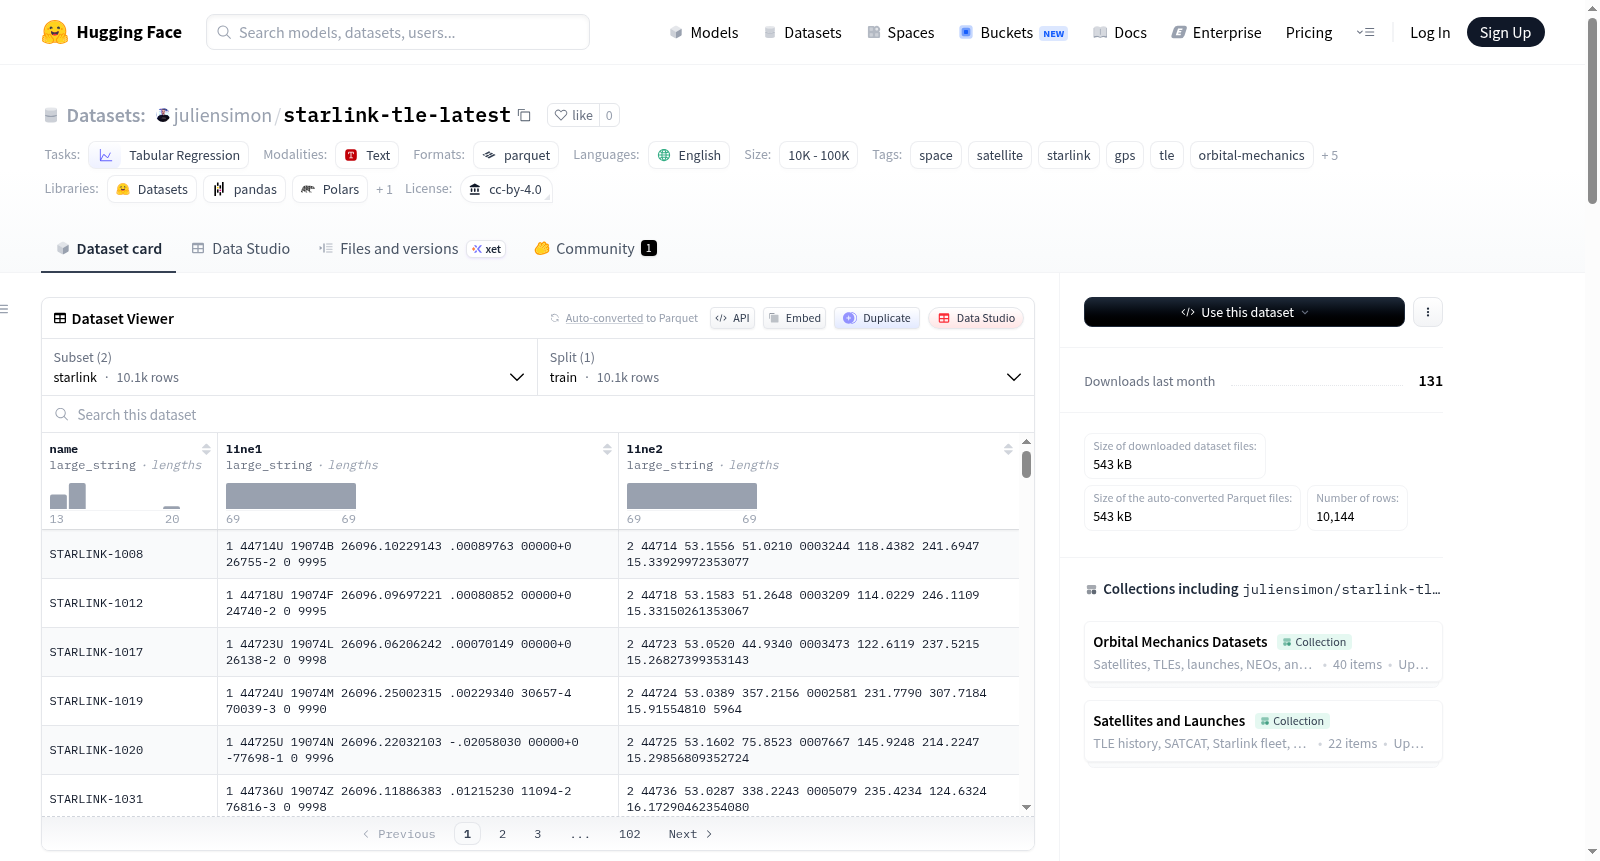Click the Duplicate button
The image size is (1600, 861).
877,318
